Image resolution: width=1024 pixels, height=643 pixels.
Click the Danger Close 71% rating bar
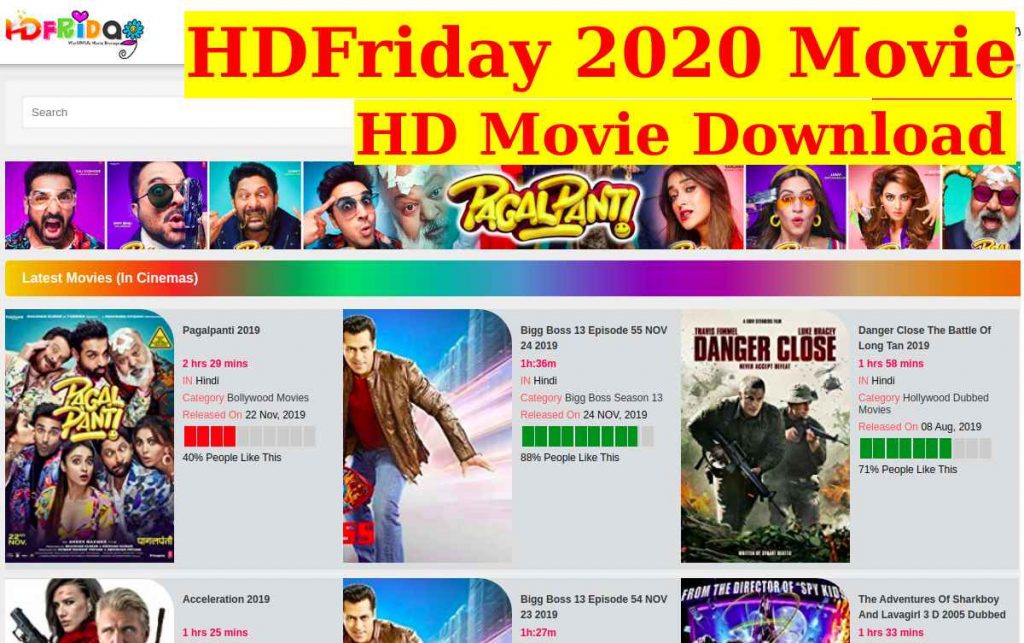925,448
